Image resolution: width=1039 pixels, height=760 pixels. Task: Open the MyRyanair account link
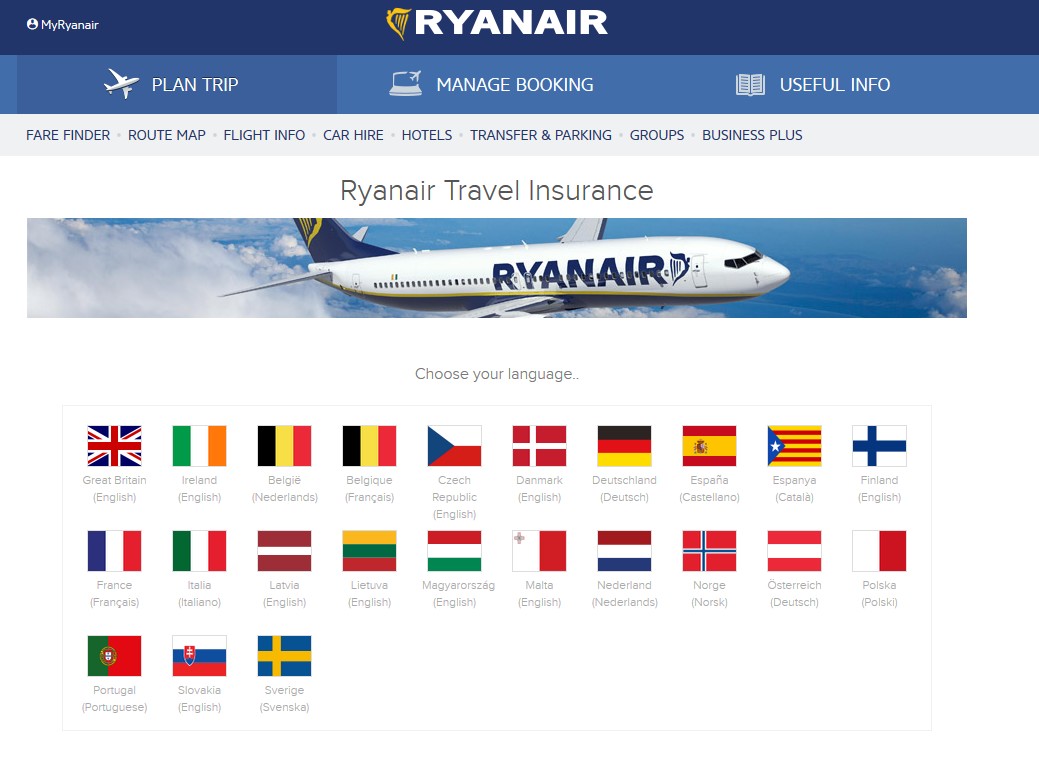[63, 25]
